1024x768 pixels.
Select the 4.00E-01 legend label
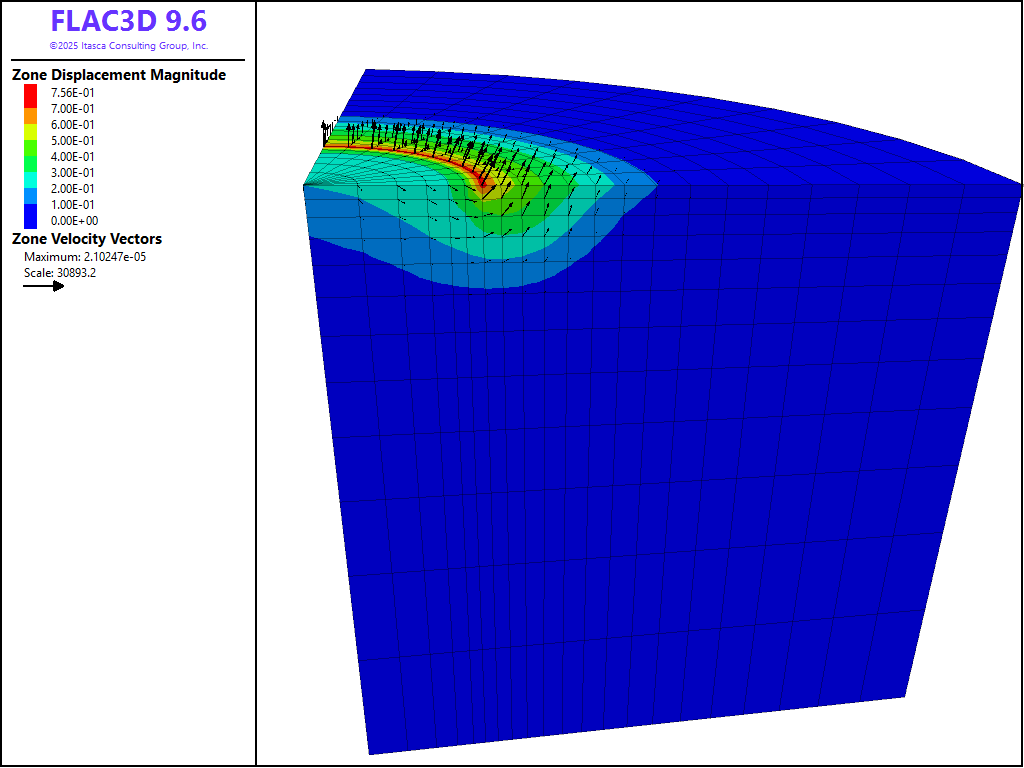pyautogui.click(x=73, y=157)
